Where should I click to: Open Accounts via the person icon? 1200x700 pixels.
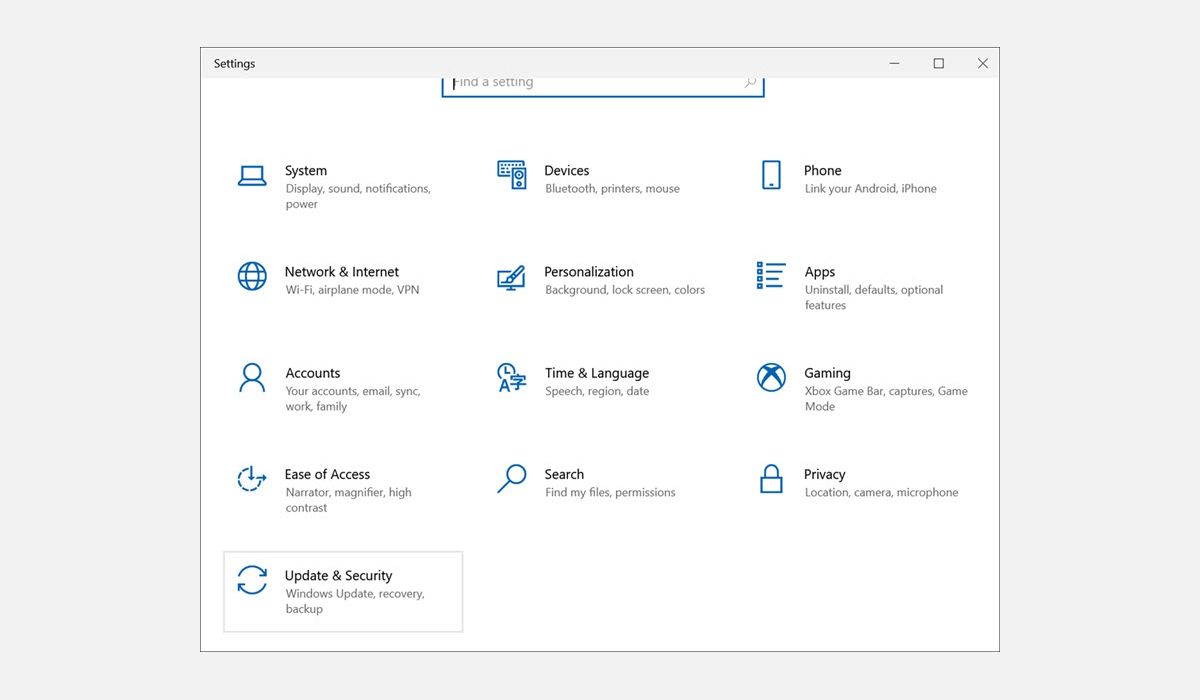252,378
